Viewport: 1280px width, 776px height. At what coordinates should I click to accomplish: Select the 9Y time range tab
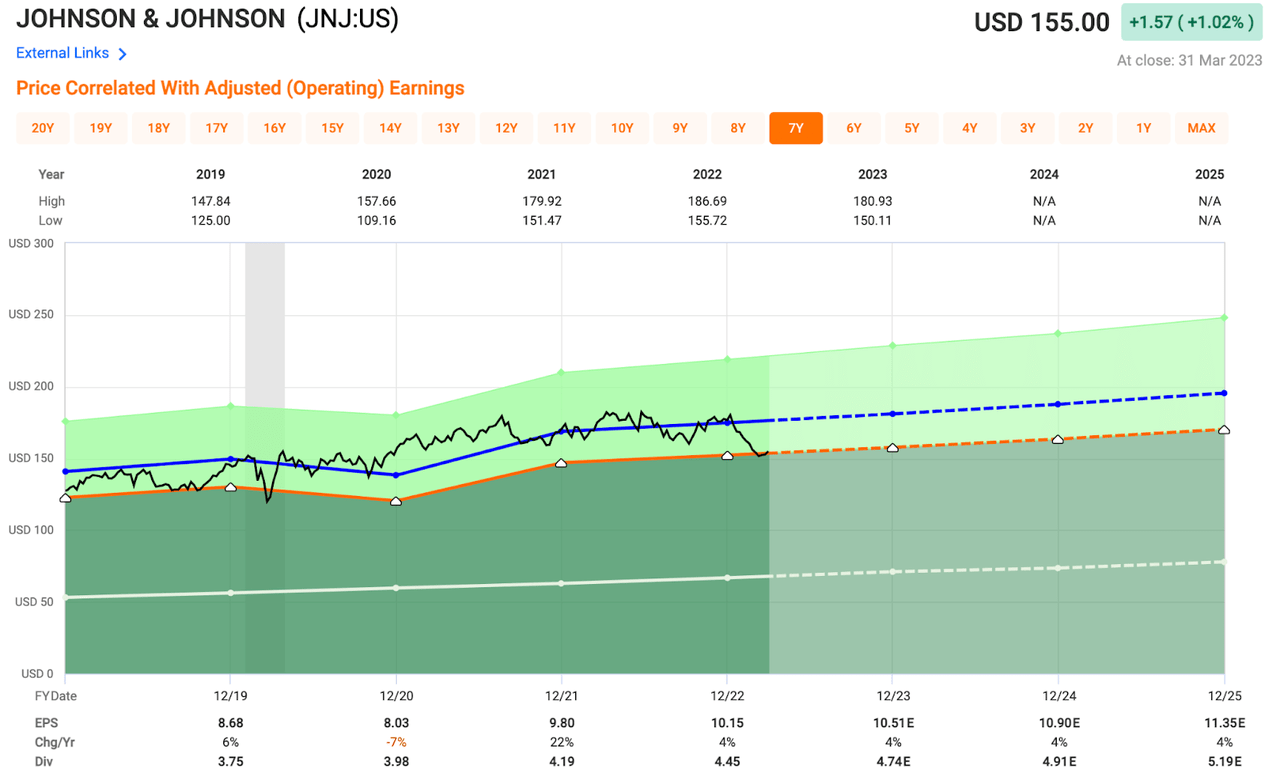click(x=680, y=128)
